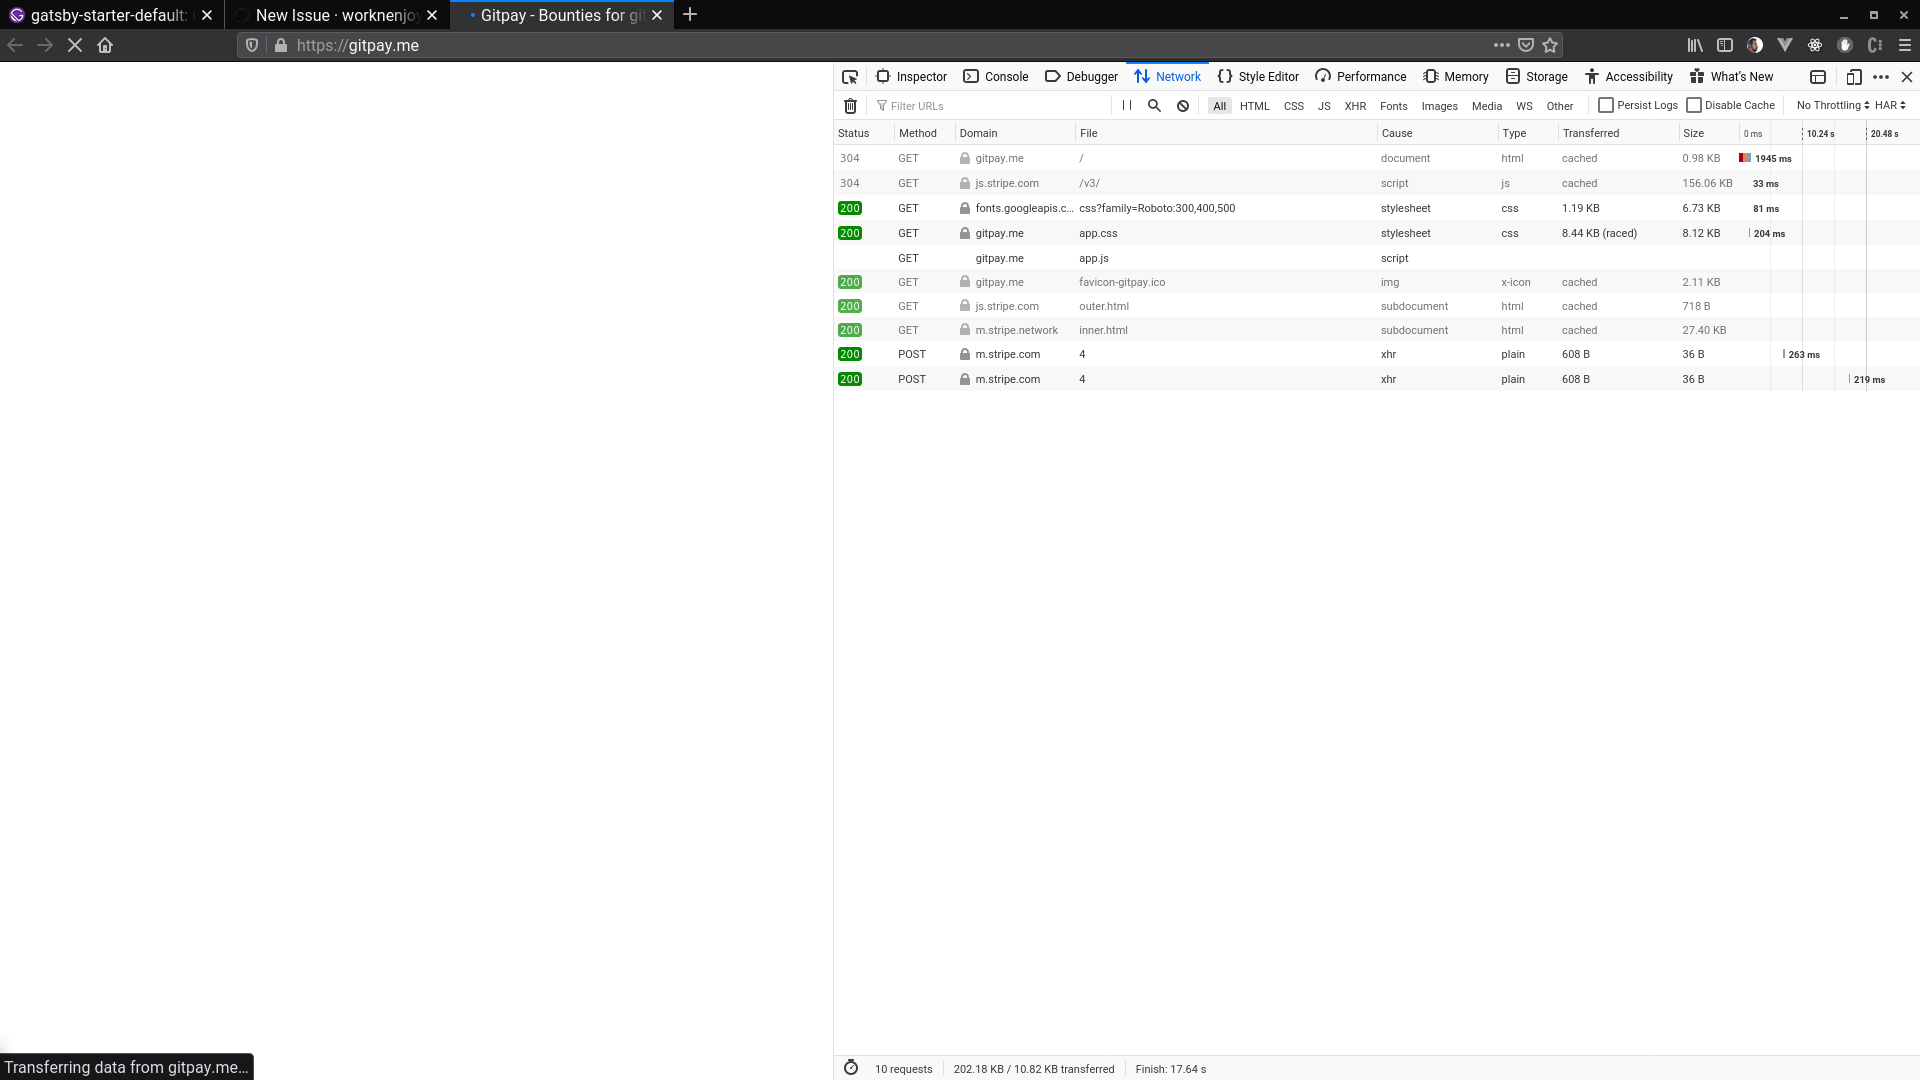Open the Library toolbar button
The image size is (1920, 1080).
(1695, 45)
